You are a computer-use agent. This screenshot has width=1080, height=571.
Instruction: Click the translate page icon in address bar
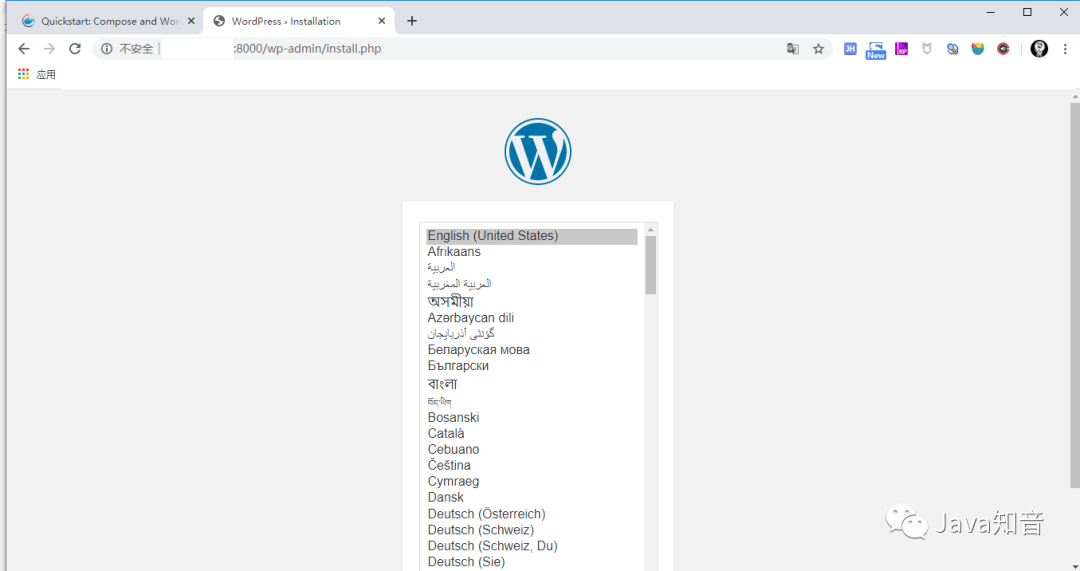pos(793,49)
